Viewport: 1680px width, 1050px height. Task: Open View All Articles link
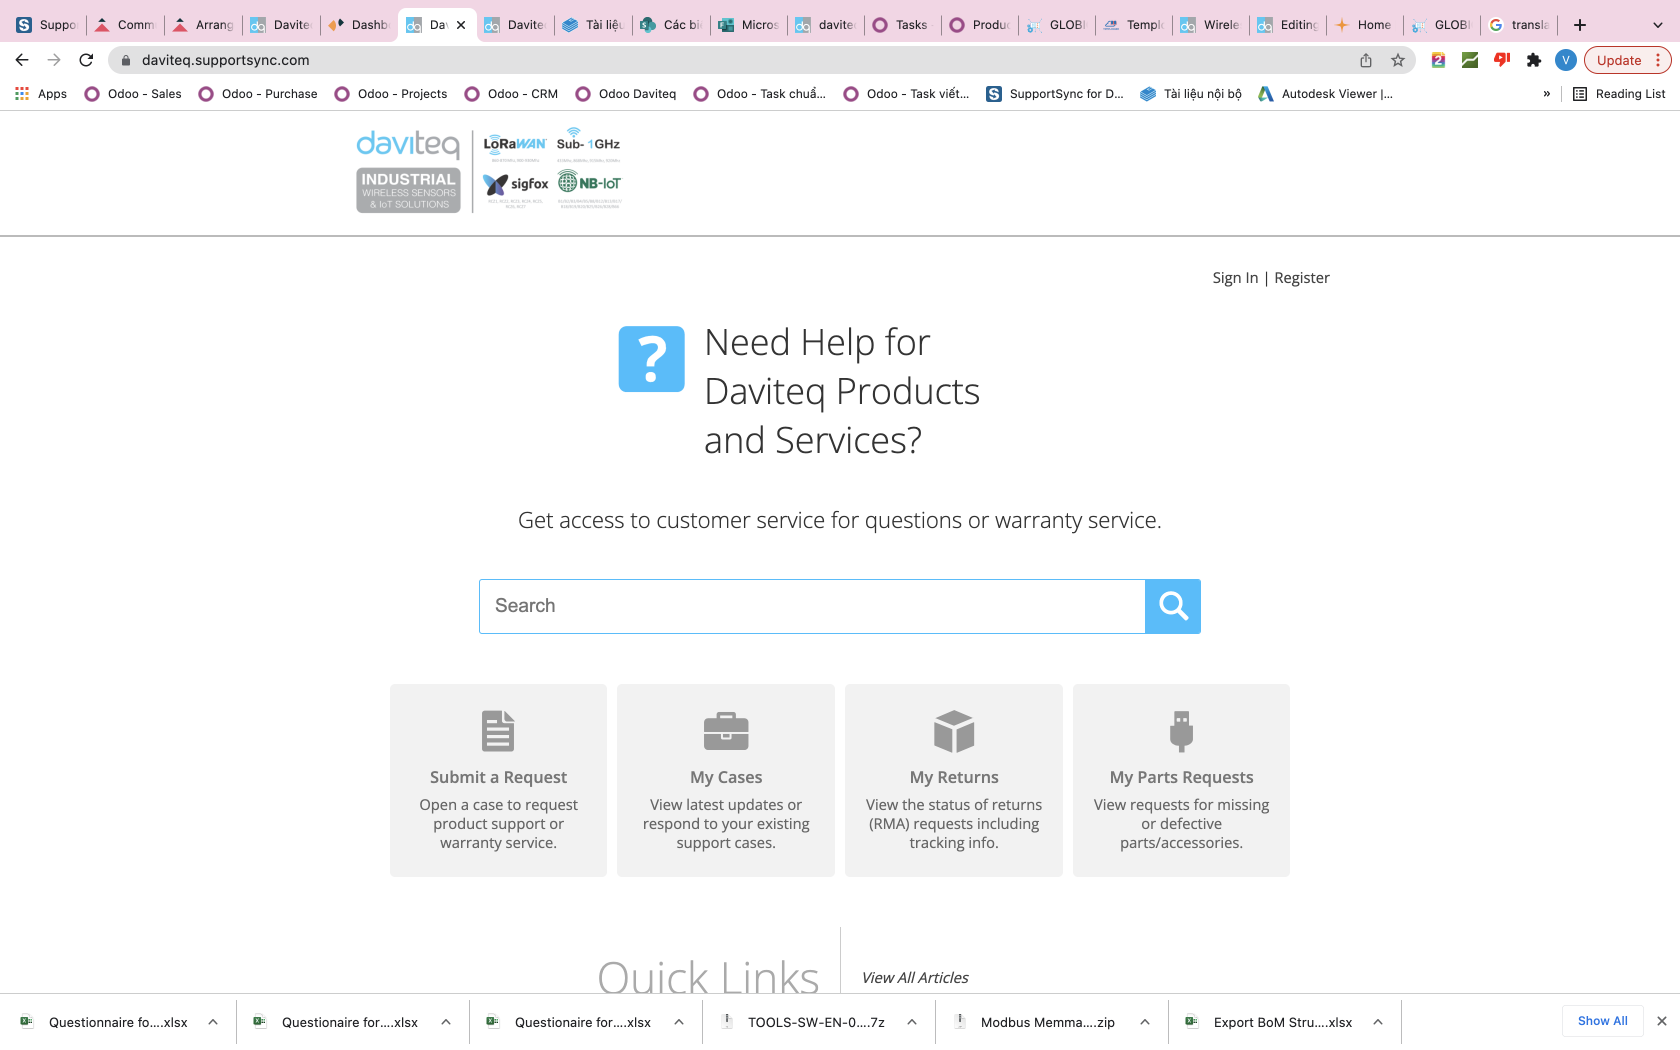point(915,978)
